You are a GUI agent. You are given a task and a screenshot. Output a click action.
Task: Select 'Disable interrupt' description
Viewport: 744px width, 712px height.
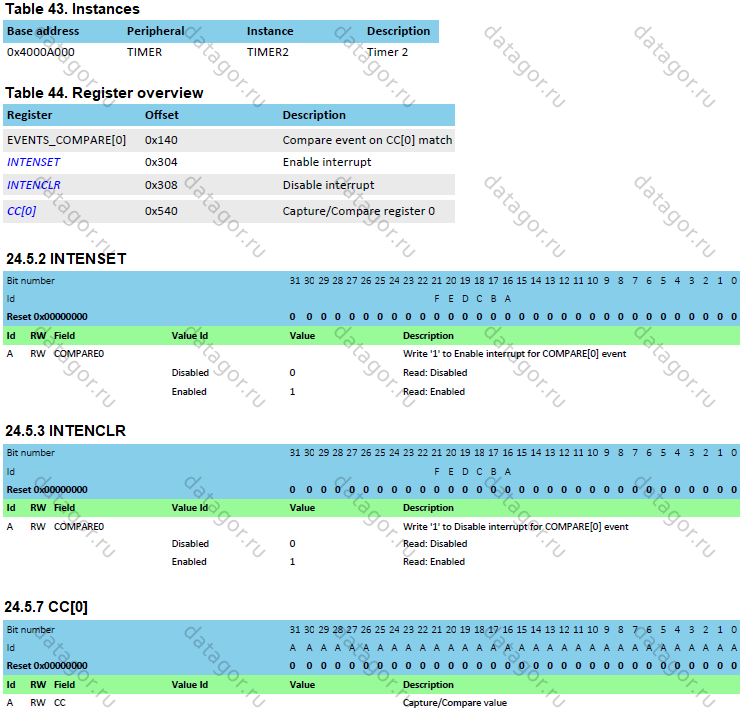pyautogui.click(x=328, y=185)
